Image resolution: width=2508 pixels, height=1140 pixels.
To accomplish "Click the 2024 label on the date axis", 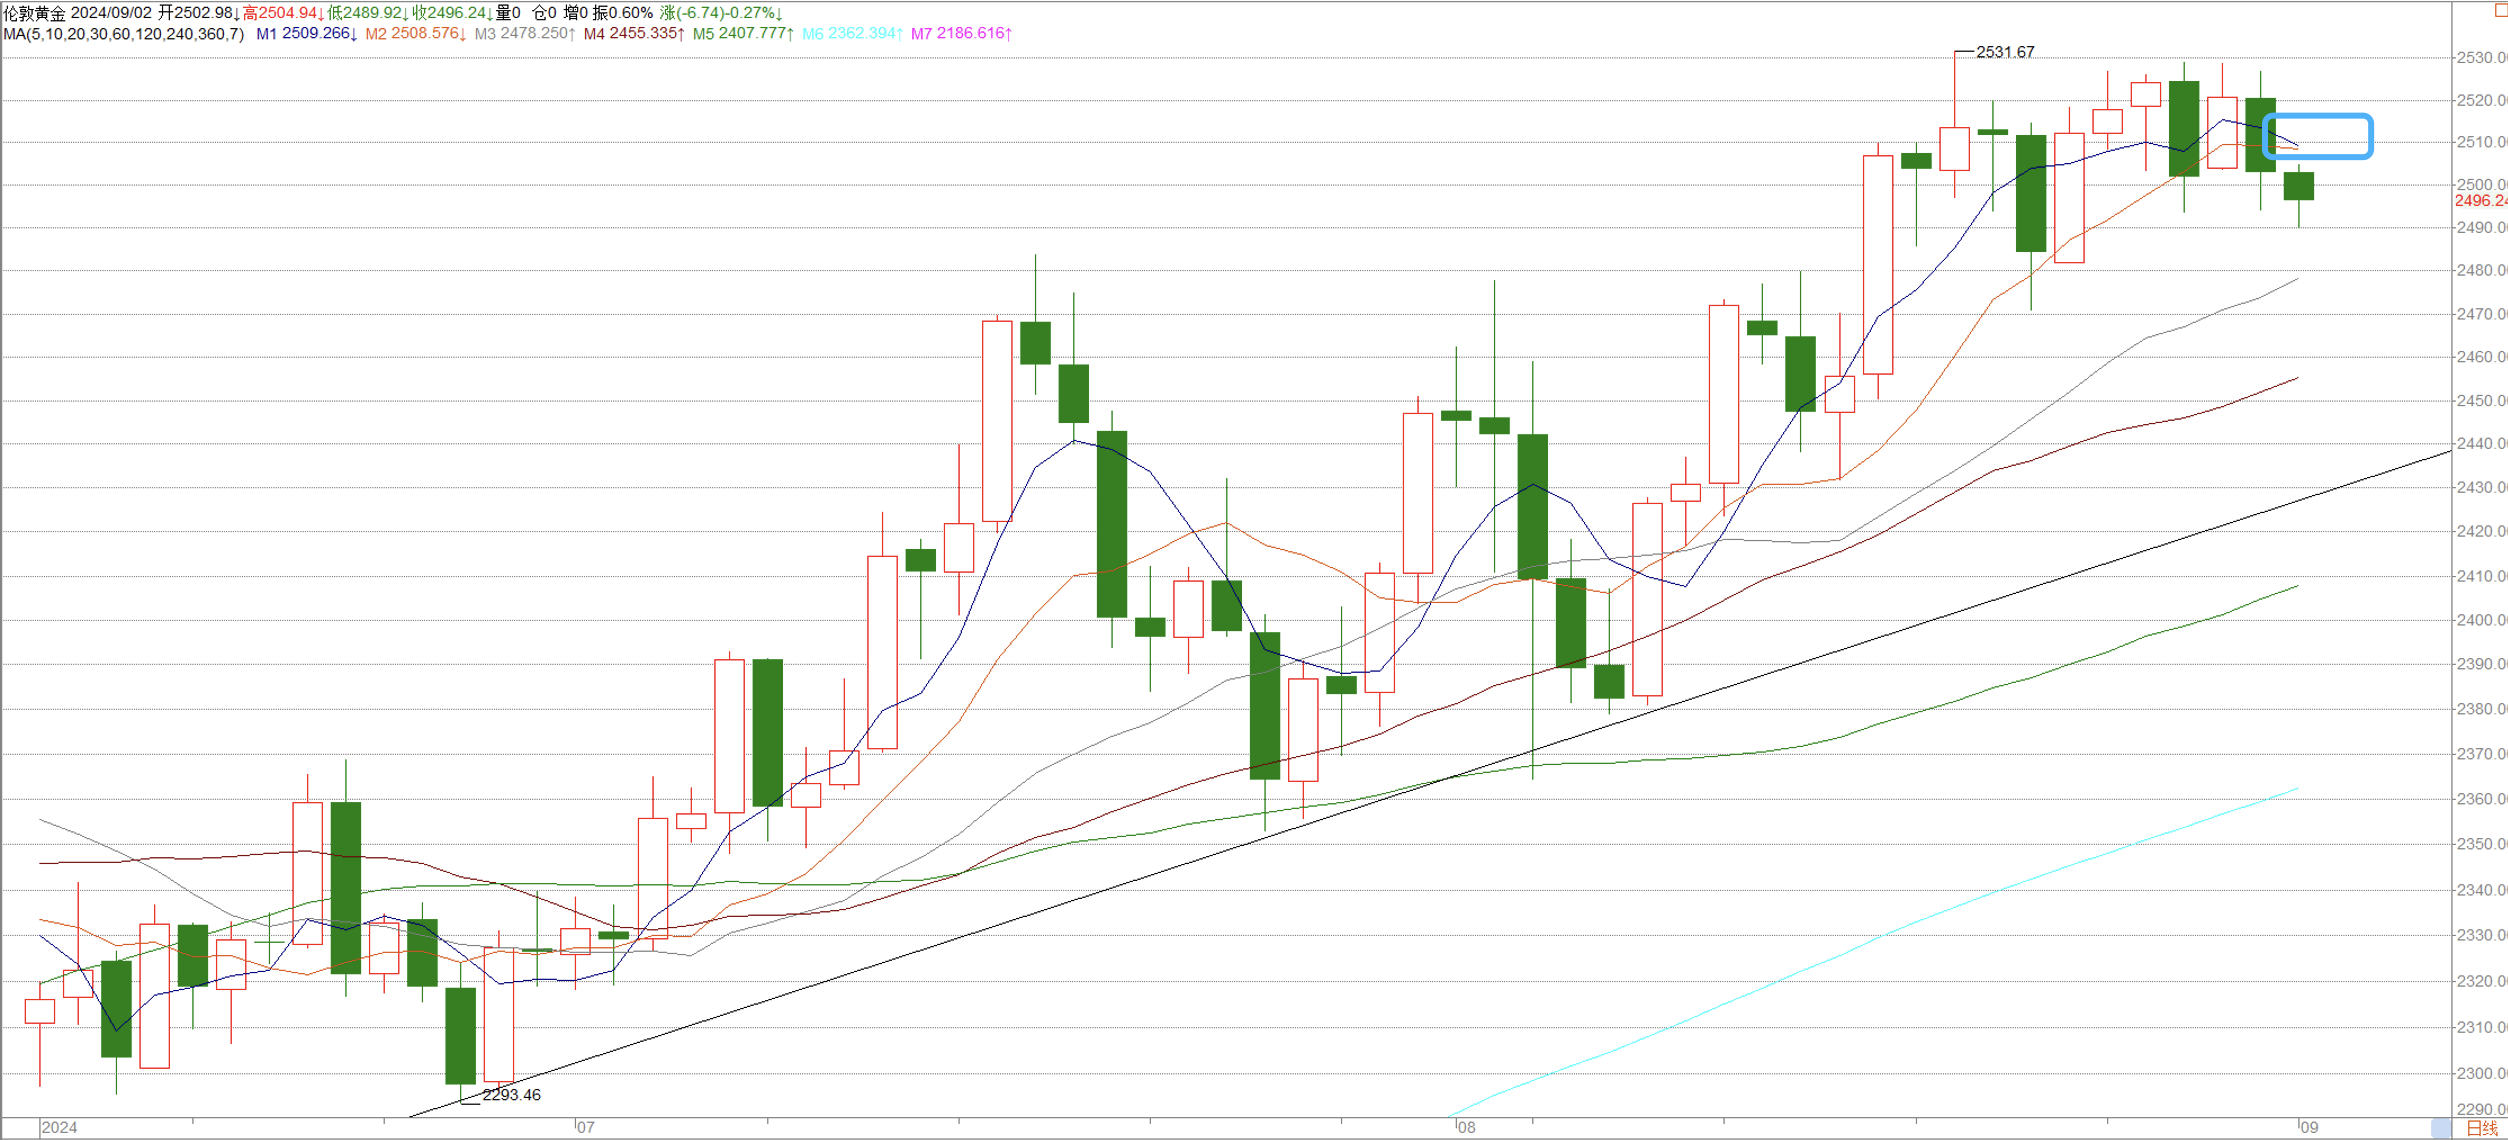I will pyautogui.click(x=59, y=1128).
